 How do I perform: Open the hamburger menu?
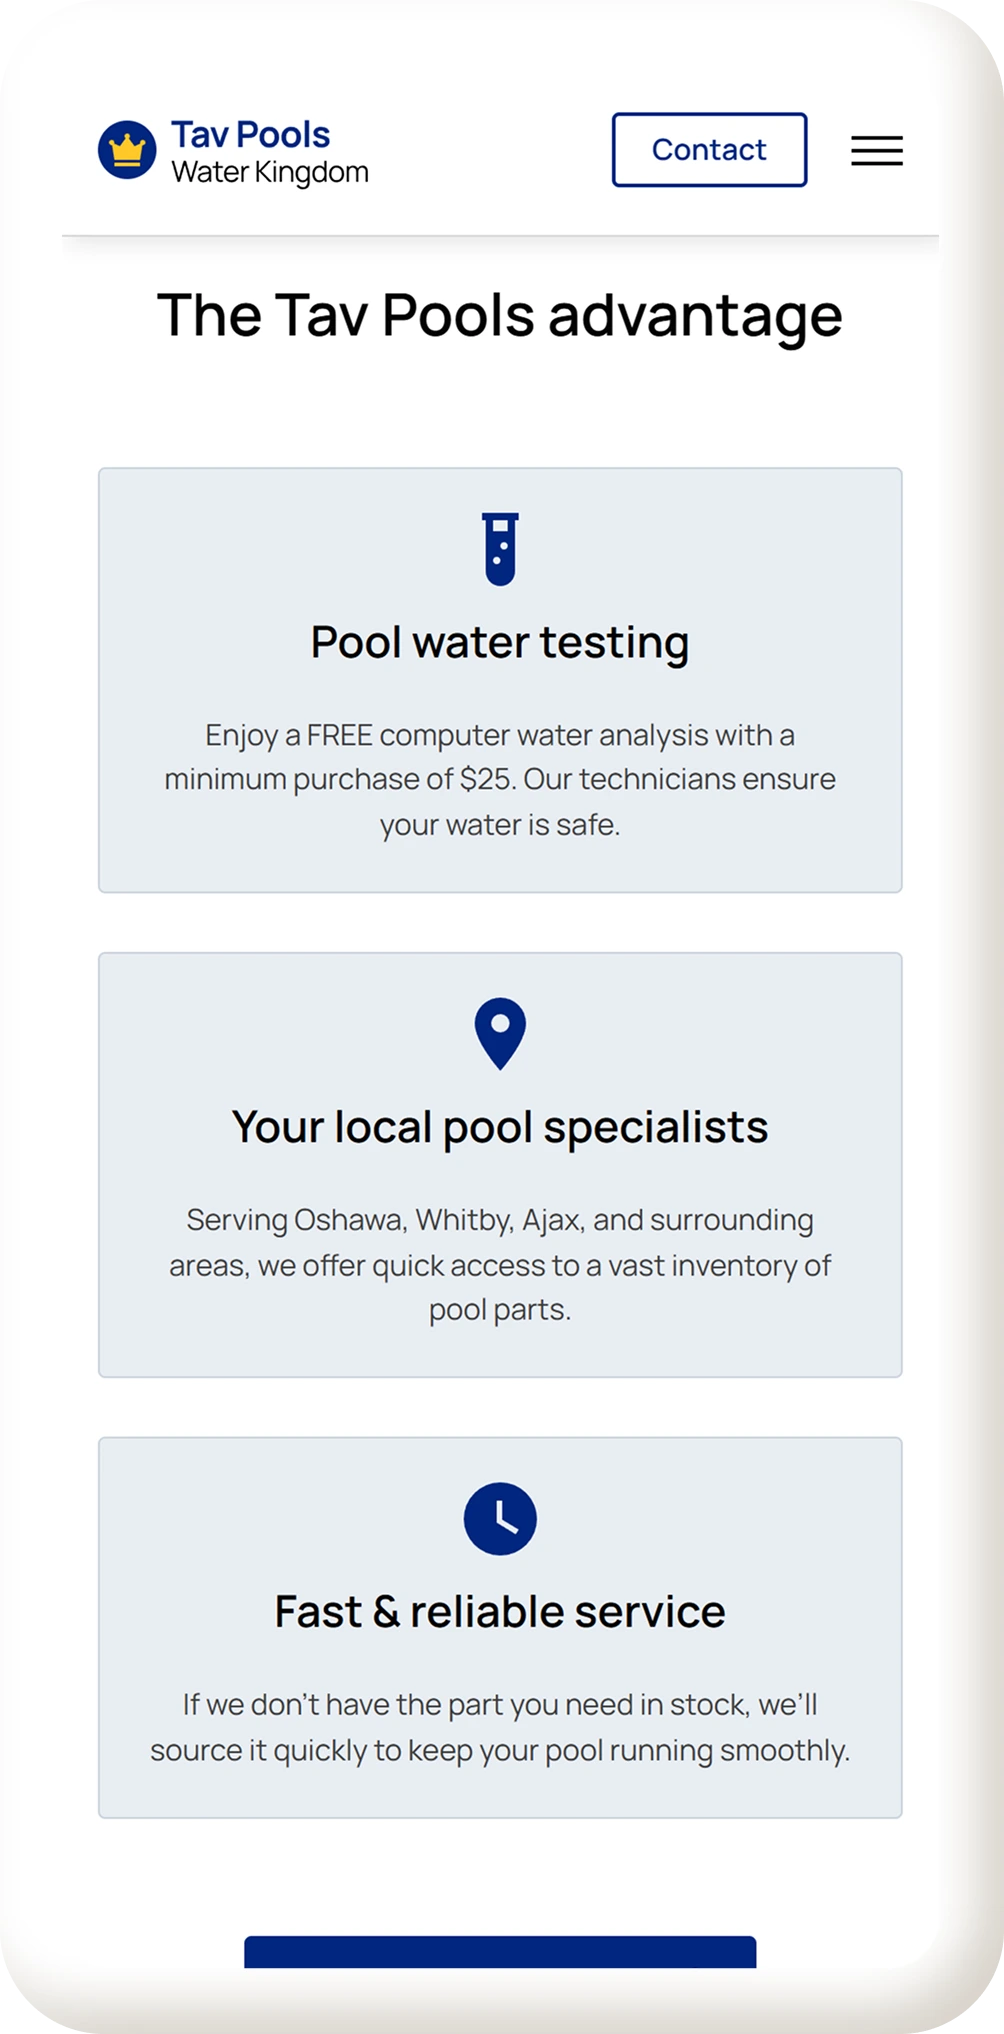876,151
